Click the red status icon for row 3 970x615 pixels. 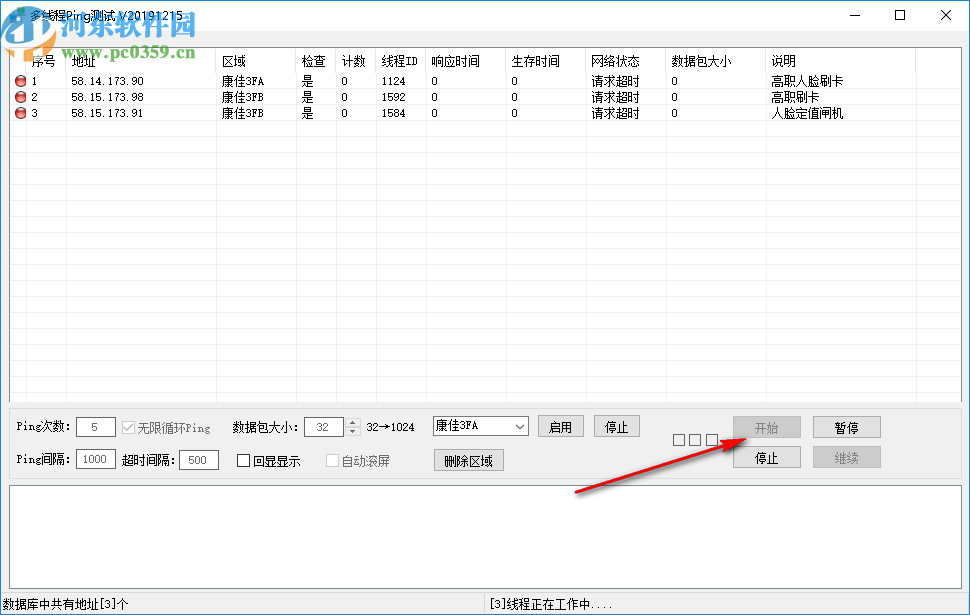(20, 113)
